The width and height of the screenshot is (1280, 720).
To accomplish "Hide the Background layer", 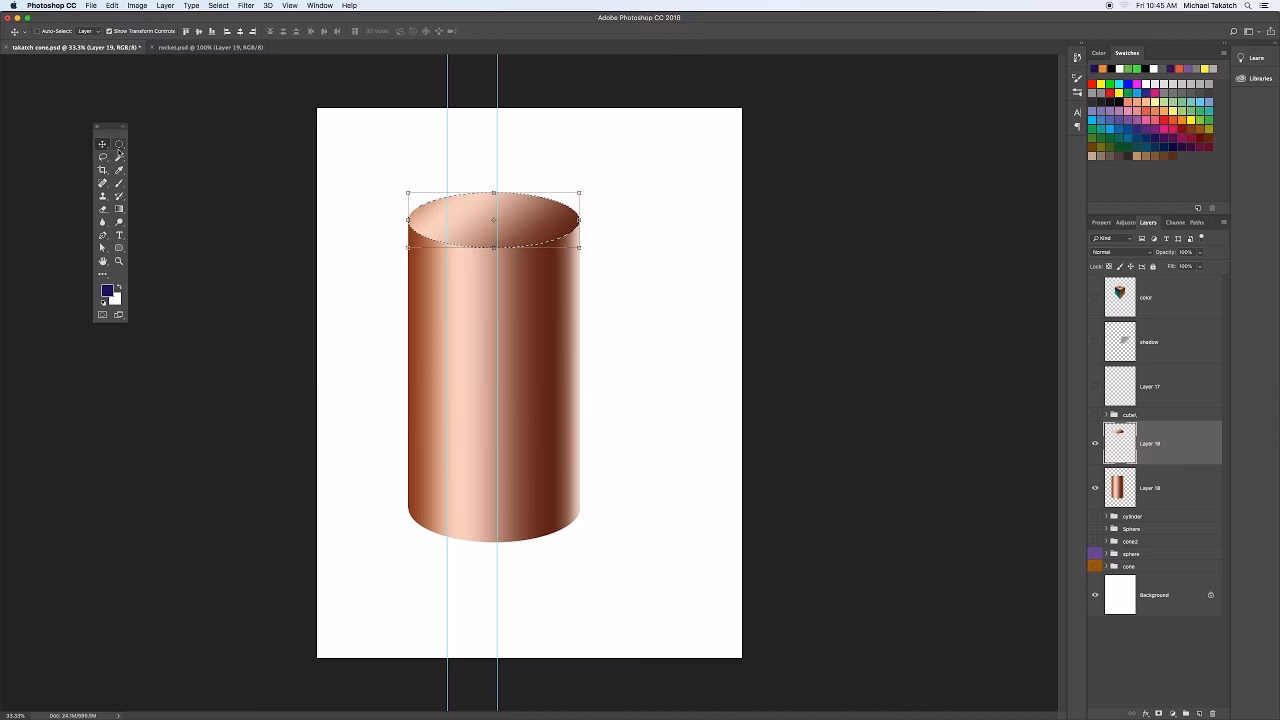I will (x=1095, y=595).
